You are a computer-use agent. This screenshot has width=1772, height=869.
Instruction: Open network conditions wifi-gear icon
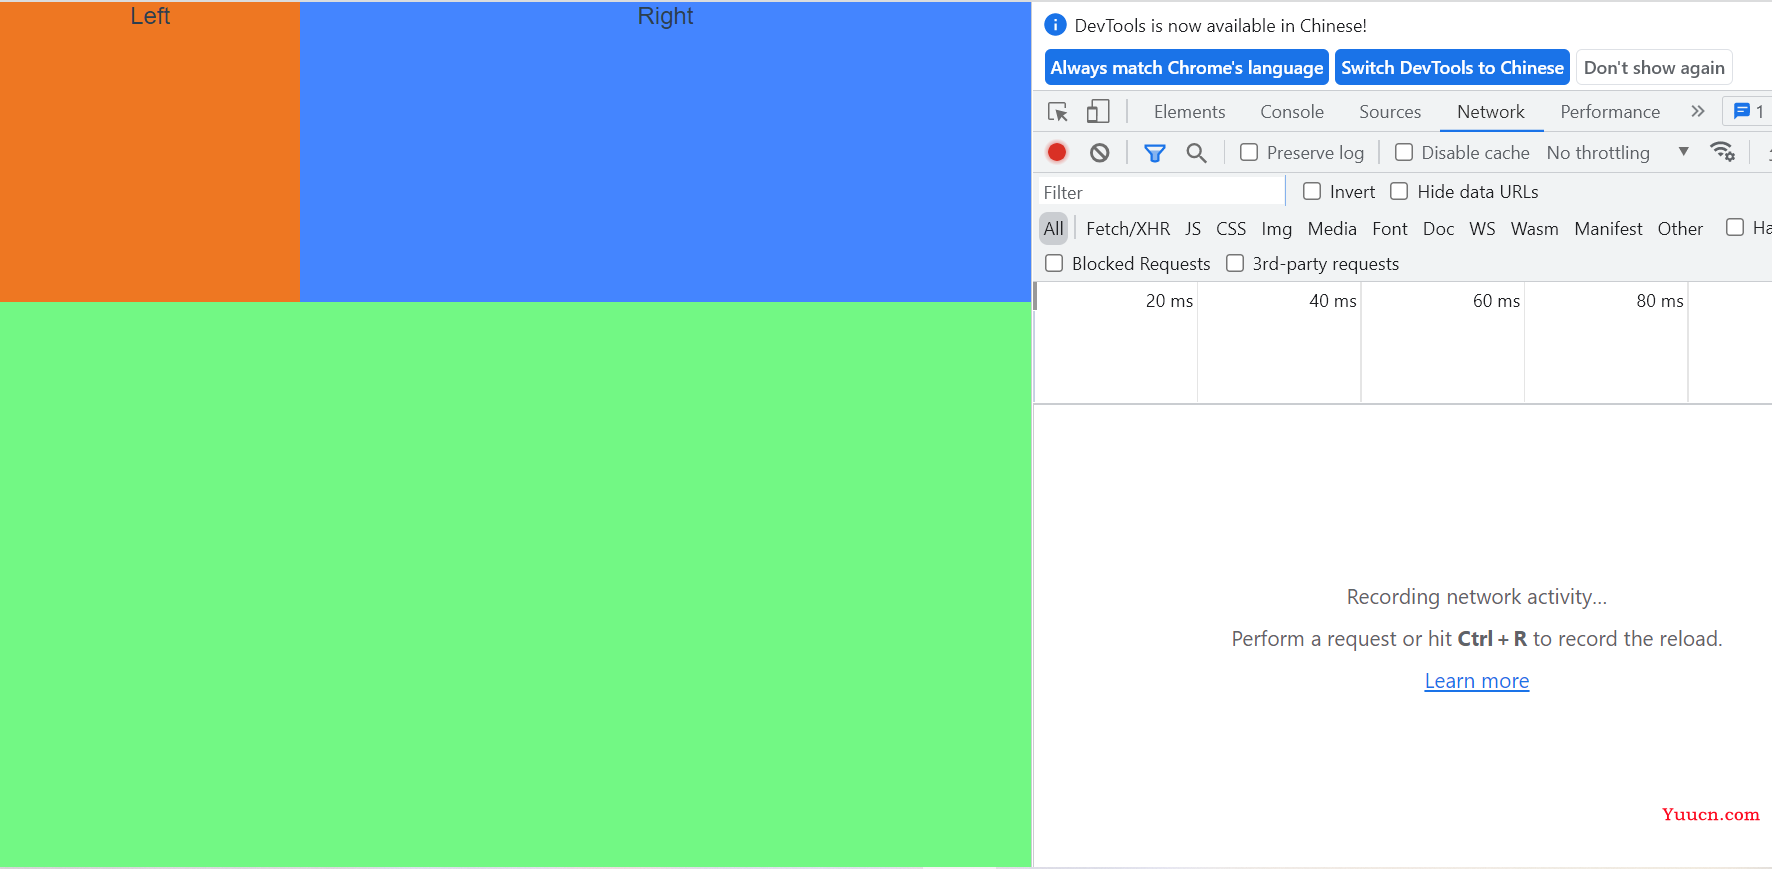tap(1722, 151)
